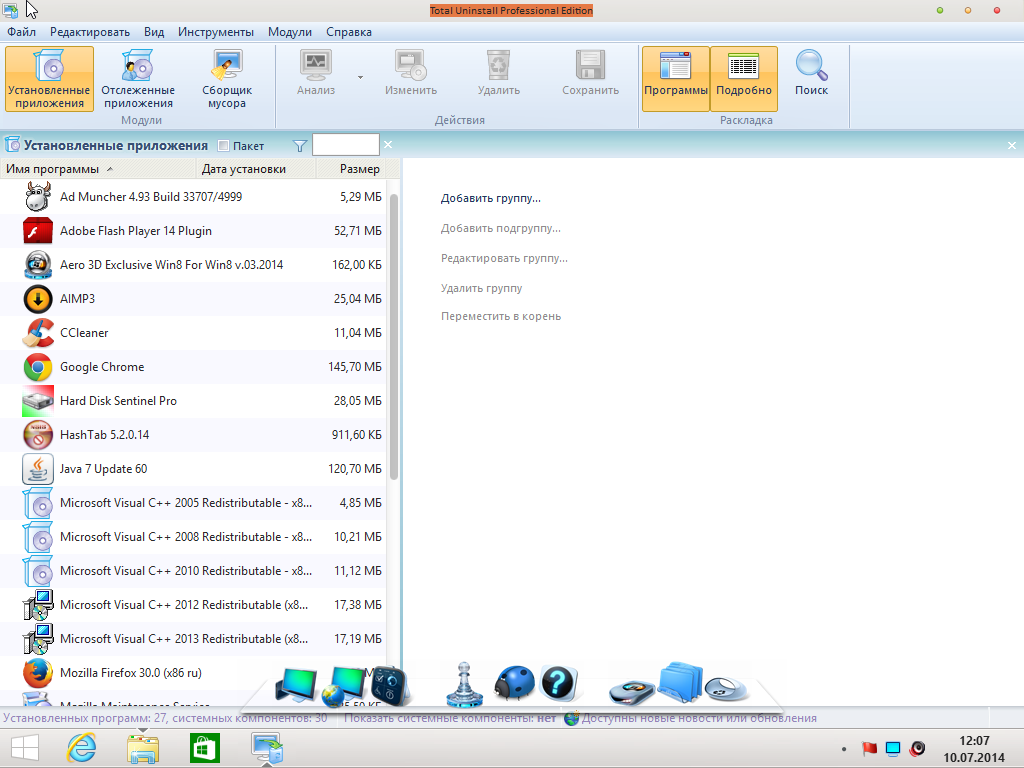Focus the filter text field
Image resolution: width=1024 pixels, height=768 pixels.
[x=345, y=145]
